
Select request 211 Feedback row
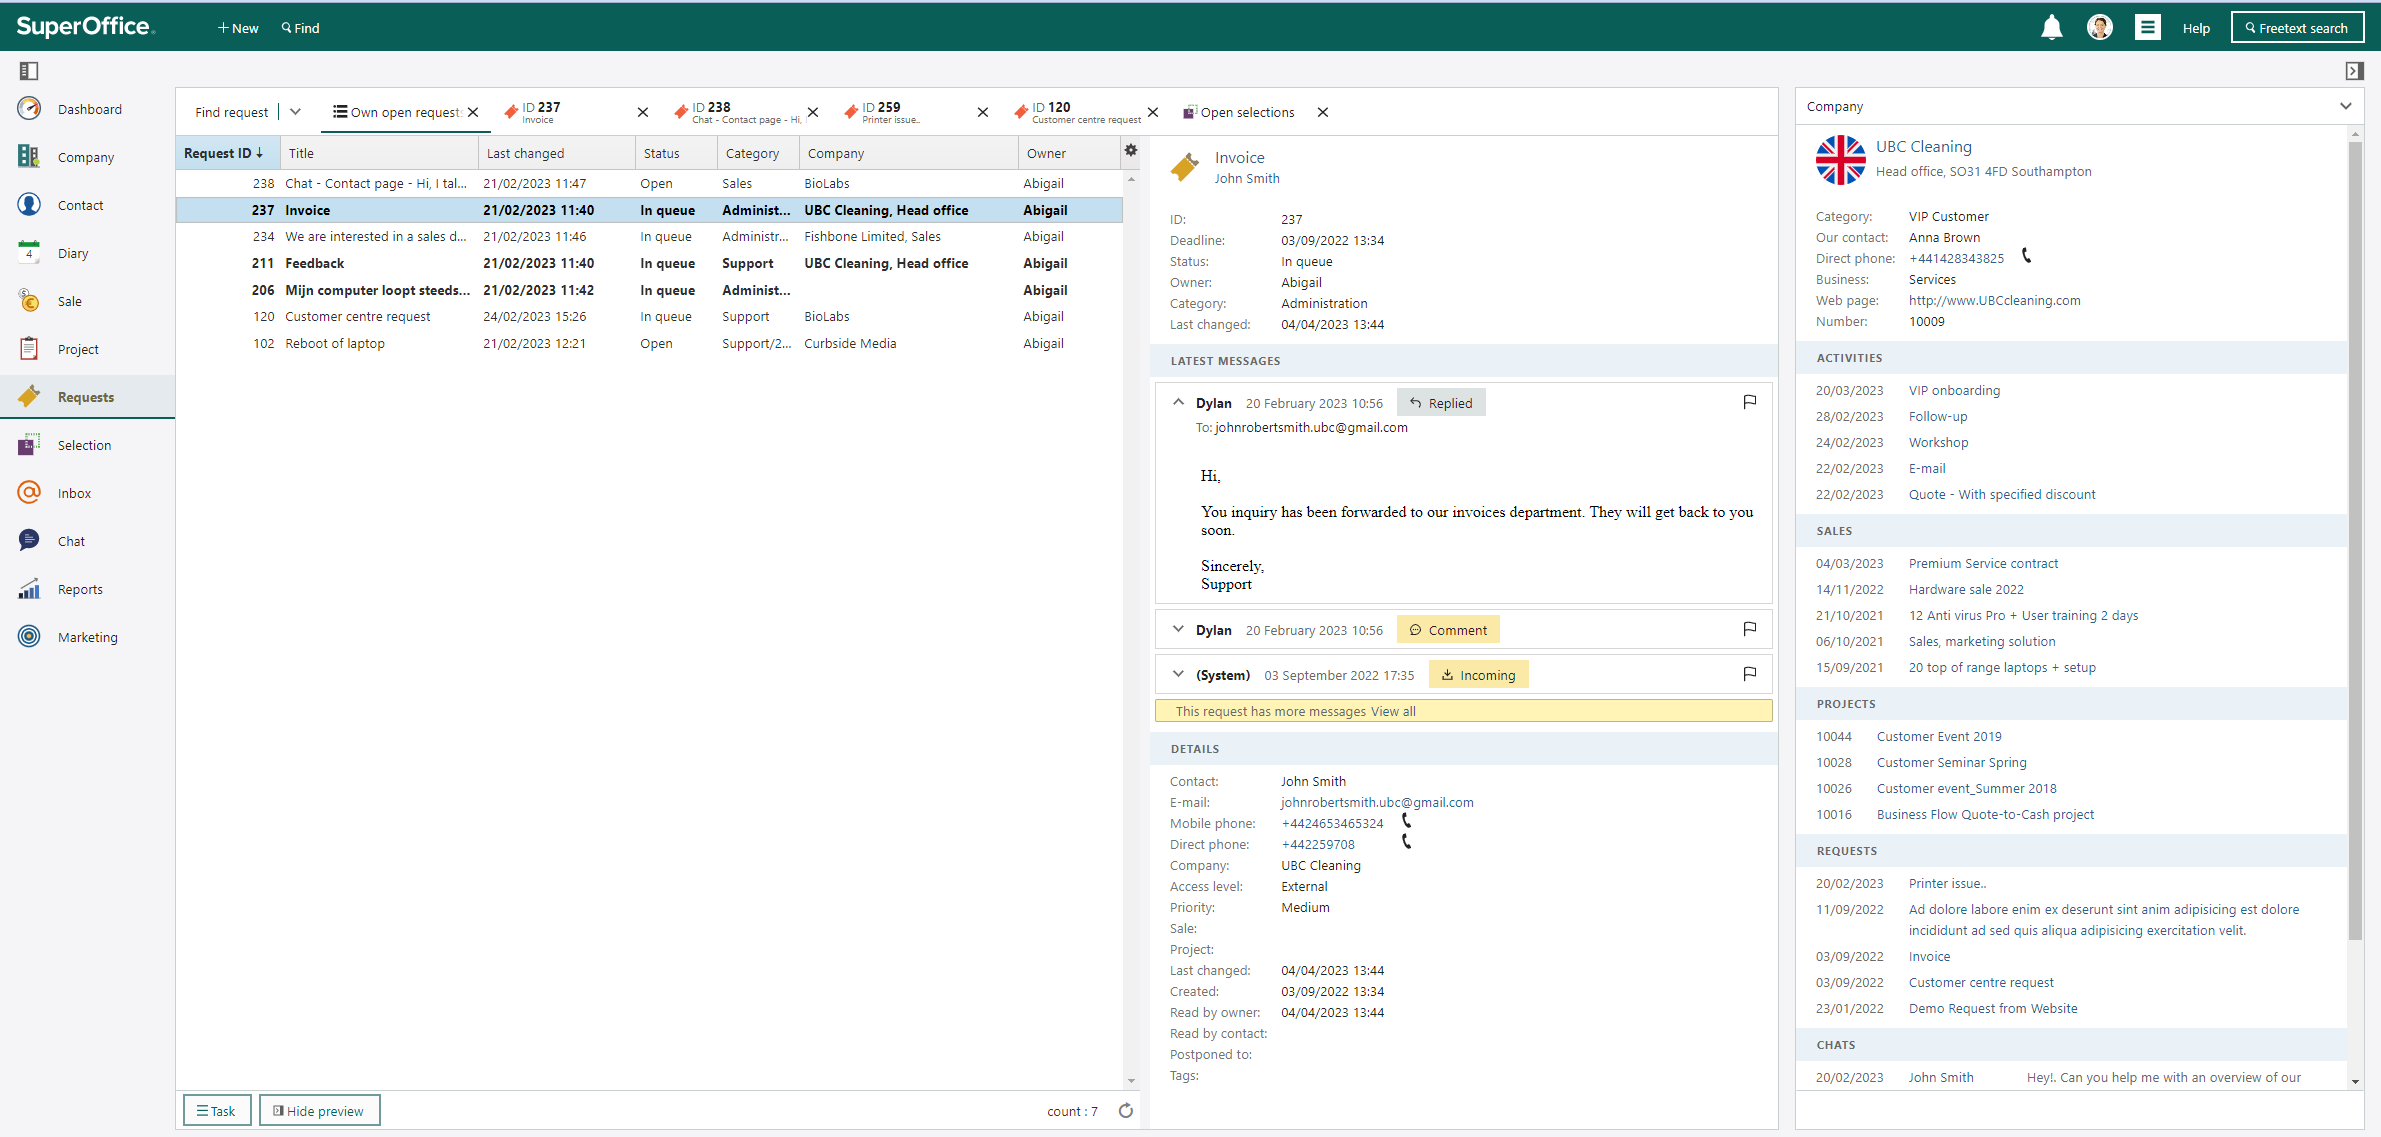pos(650,263)
